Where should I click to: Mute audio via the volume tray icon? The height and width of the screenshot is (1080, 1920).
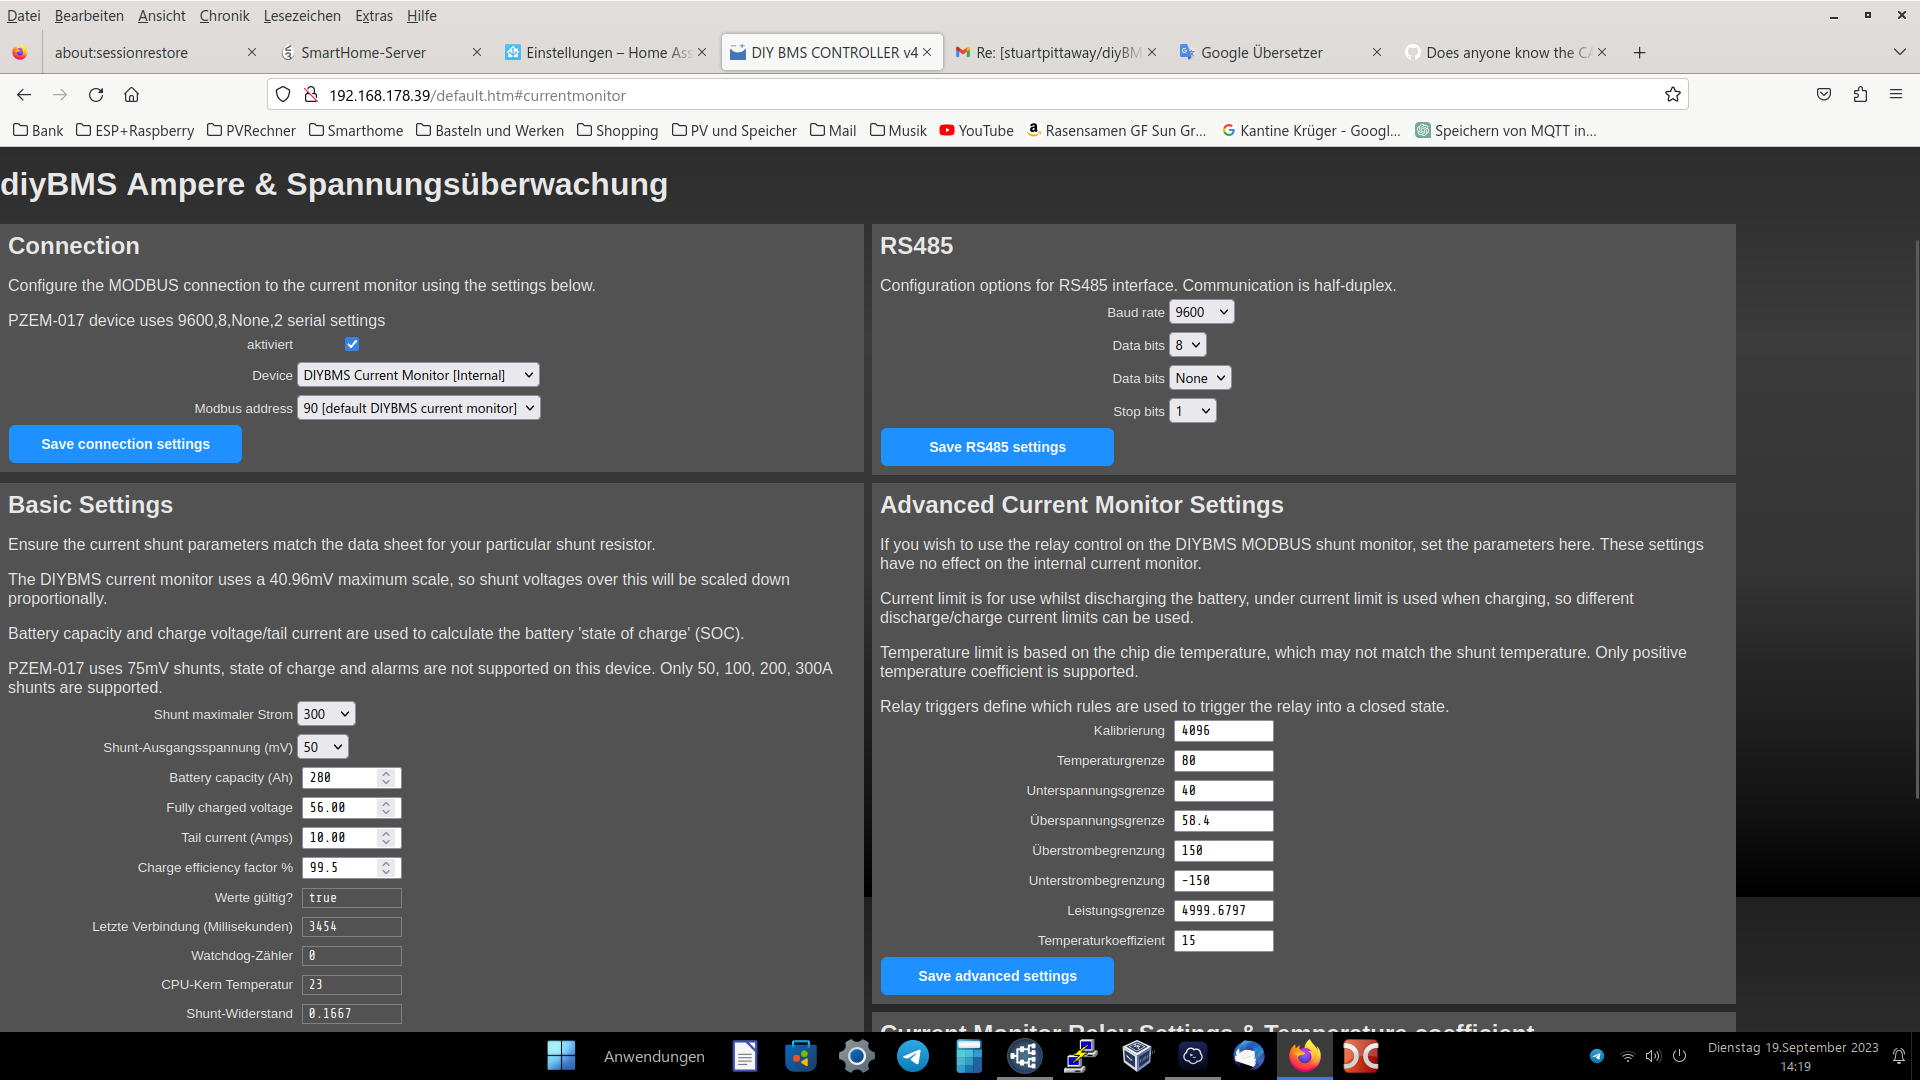pos(1652,1055)
